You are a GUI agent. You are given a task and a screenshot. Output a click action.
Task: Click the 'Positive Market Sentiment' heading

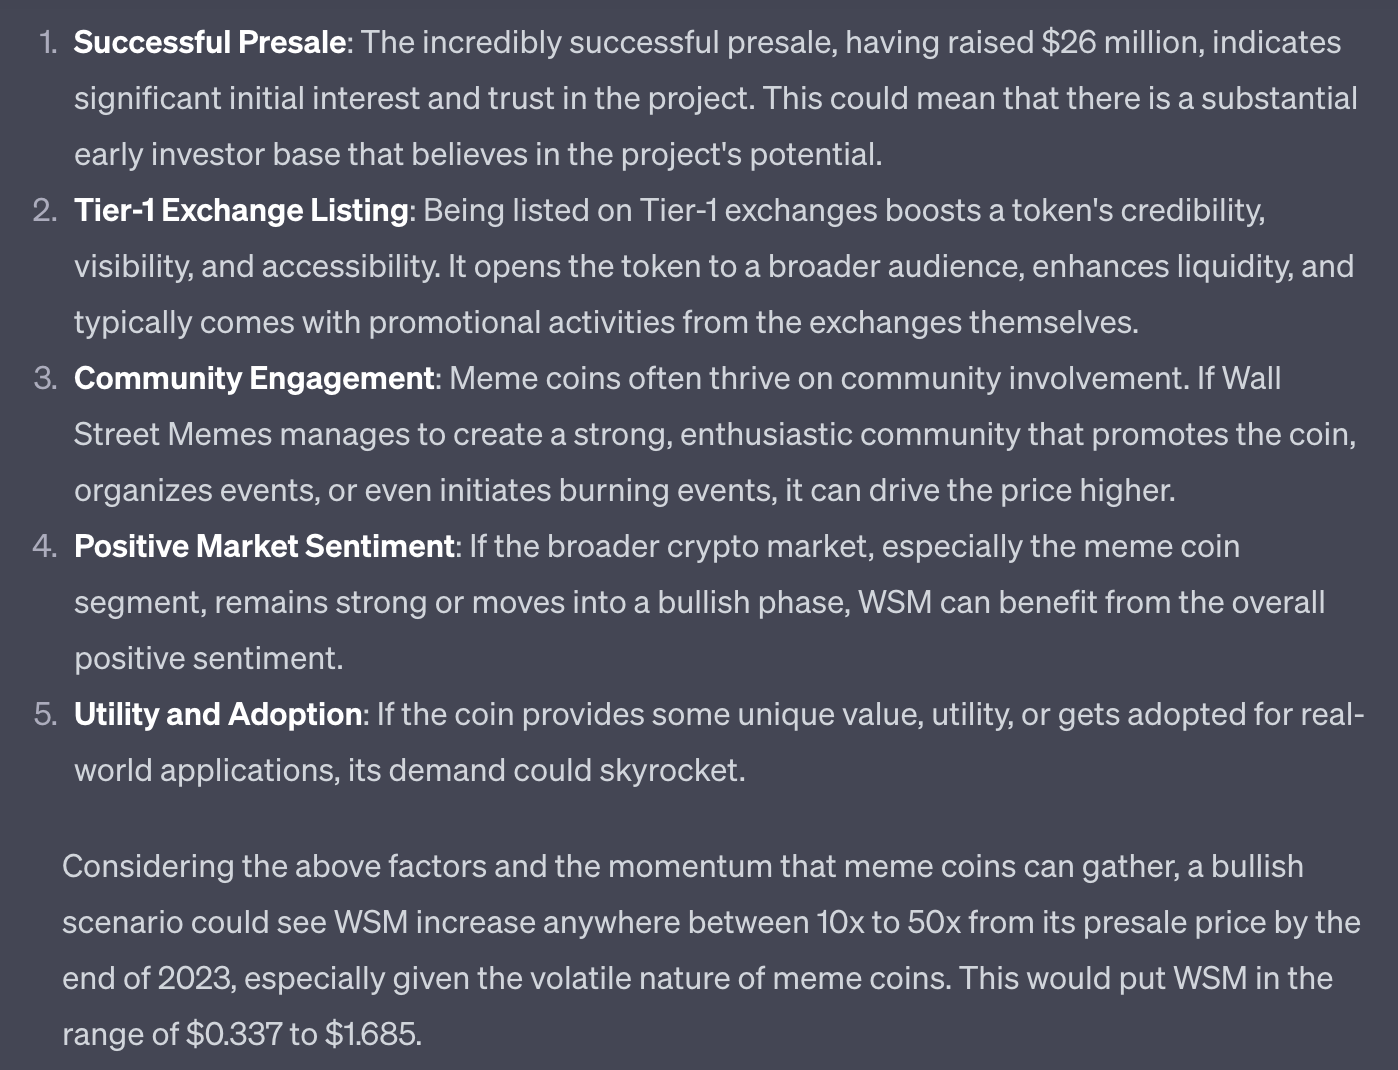pyautogui.click(x=264, y=546)
